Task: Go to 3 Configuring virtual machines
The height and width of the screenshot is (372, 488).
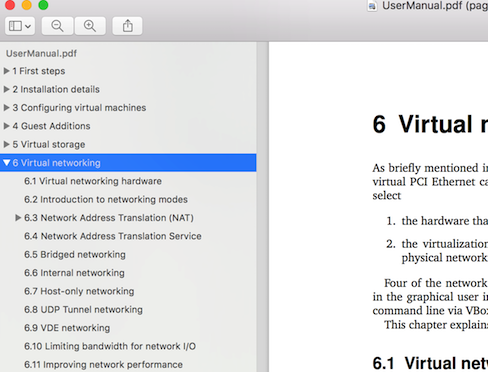Action: [x=79, y=107]
